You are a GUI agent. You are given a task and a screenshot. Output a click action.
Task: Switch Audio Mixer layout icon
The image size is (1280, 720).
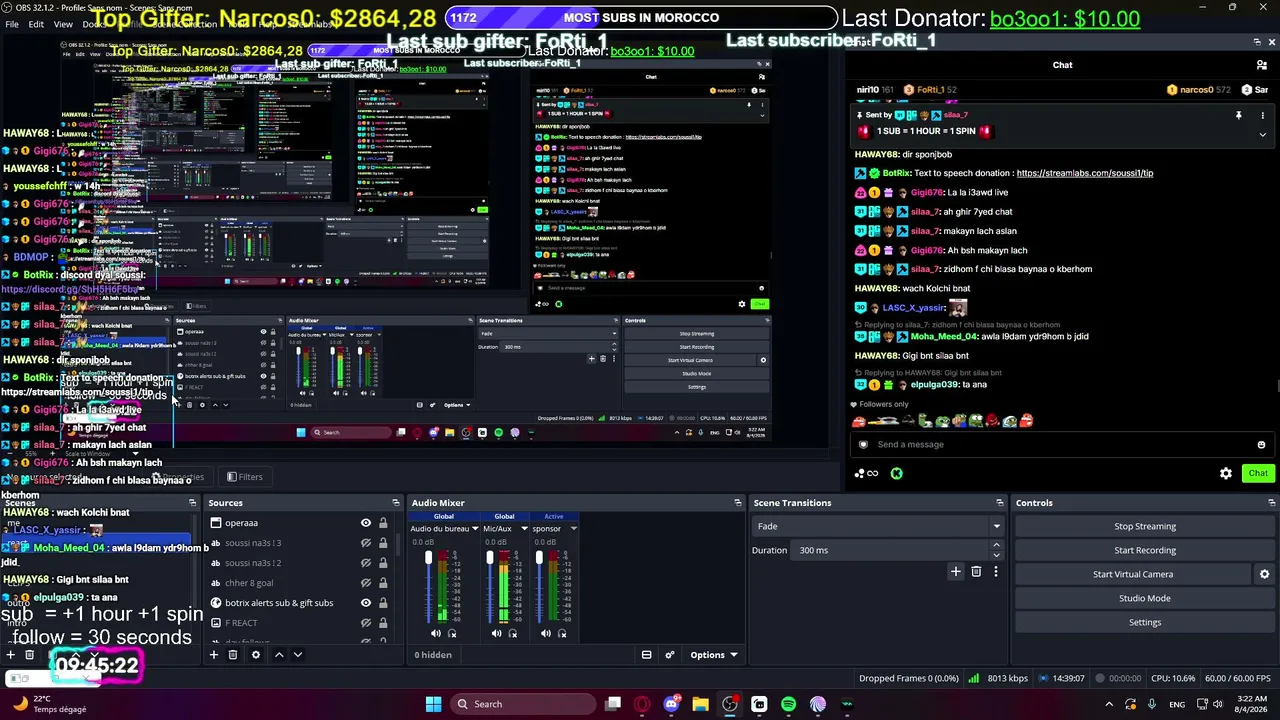(x=646, y=655)
